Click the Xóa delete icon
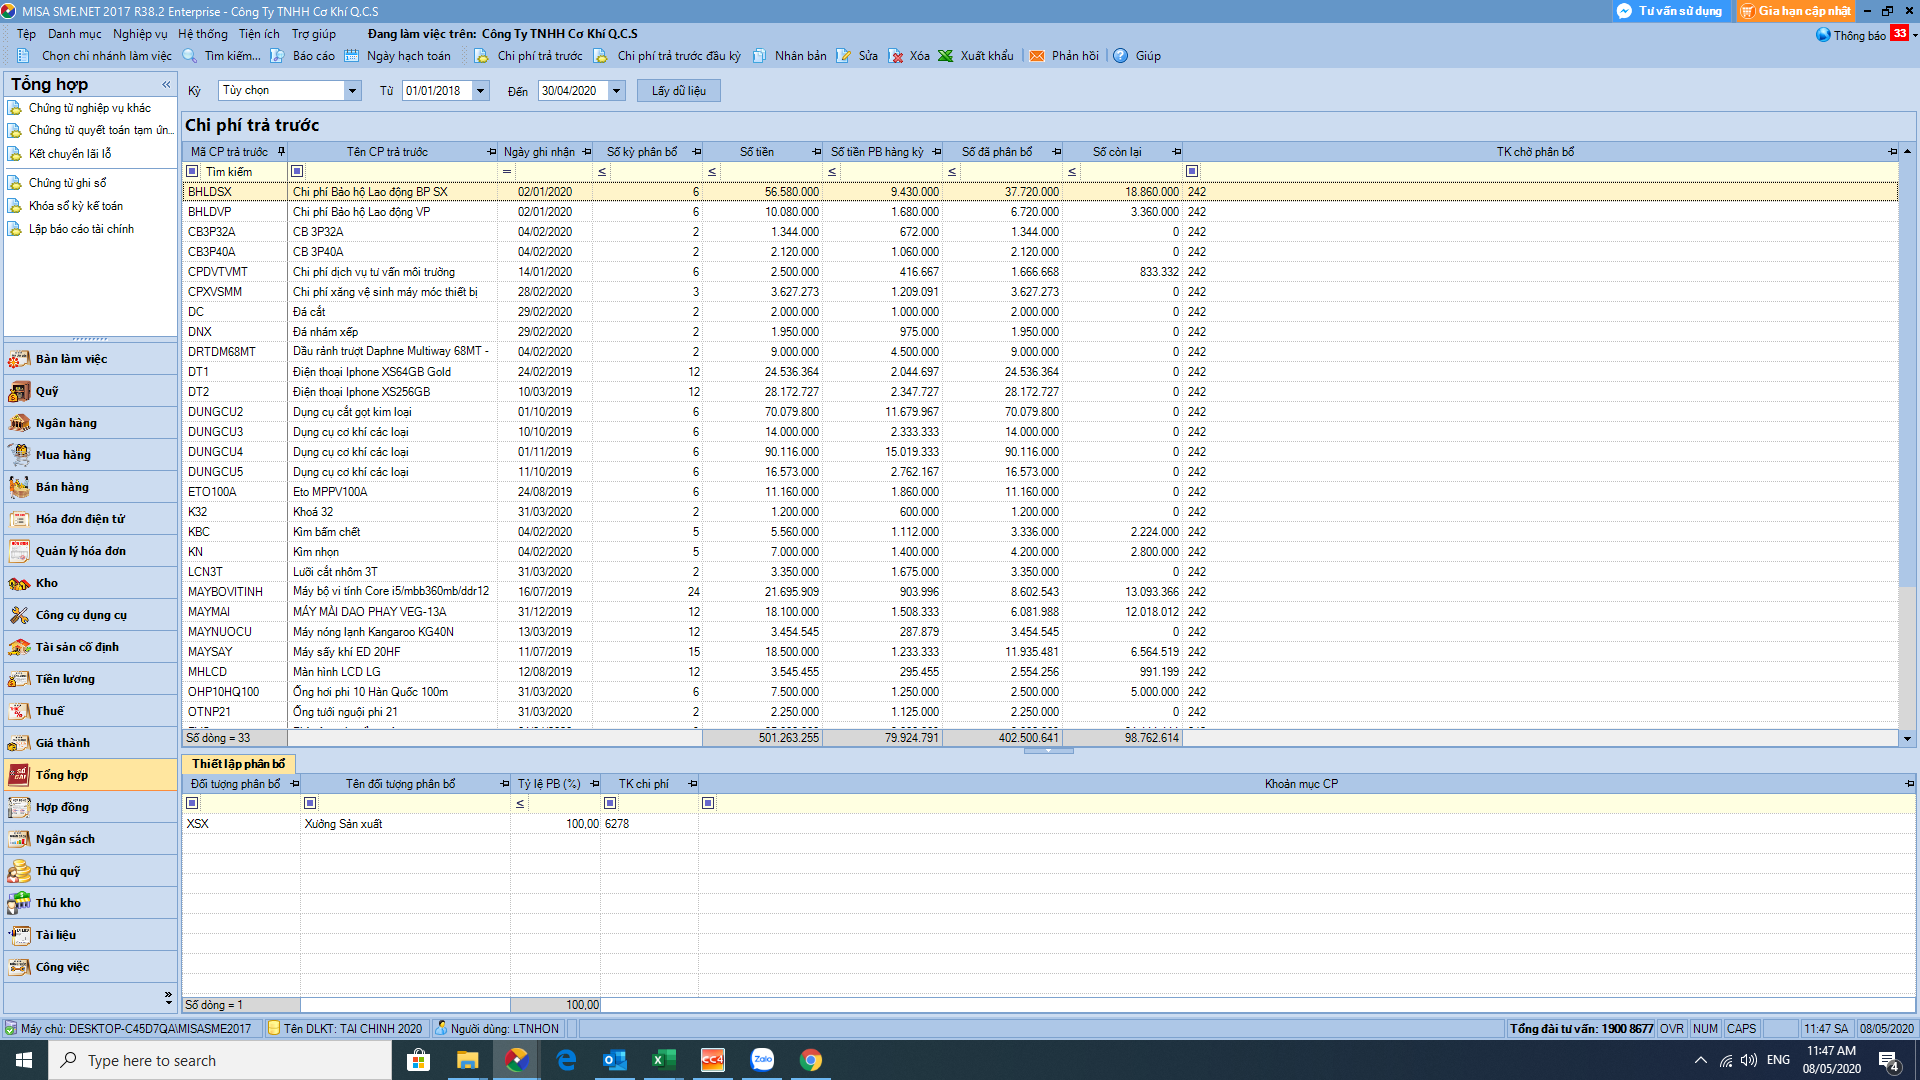Viewport: 1920px width, 1080px height. [x=895, y=56]
